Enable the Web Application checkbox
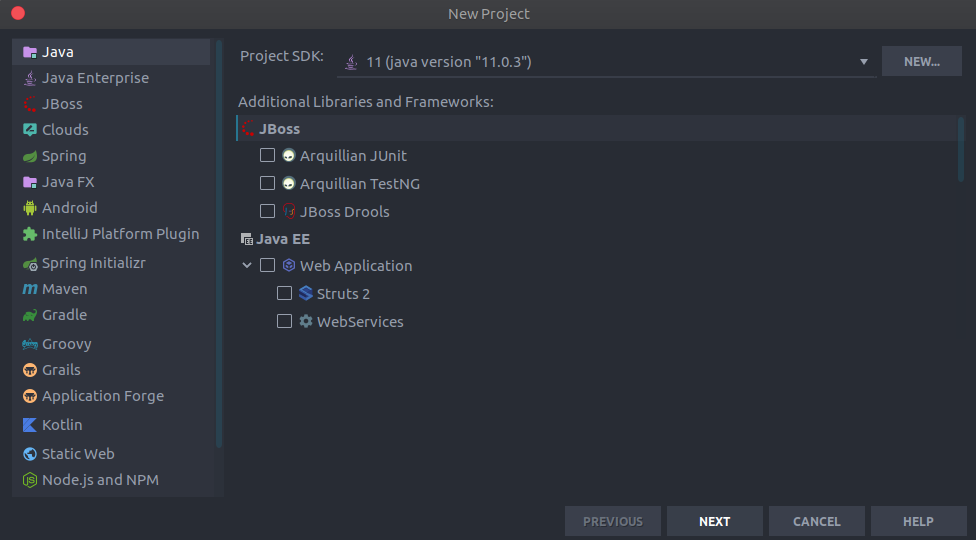The image size is (976, 540). click(267, 265)
